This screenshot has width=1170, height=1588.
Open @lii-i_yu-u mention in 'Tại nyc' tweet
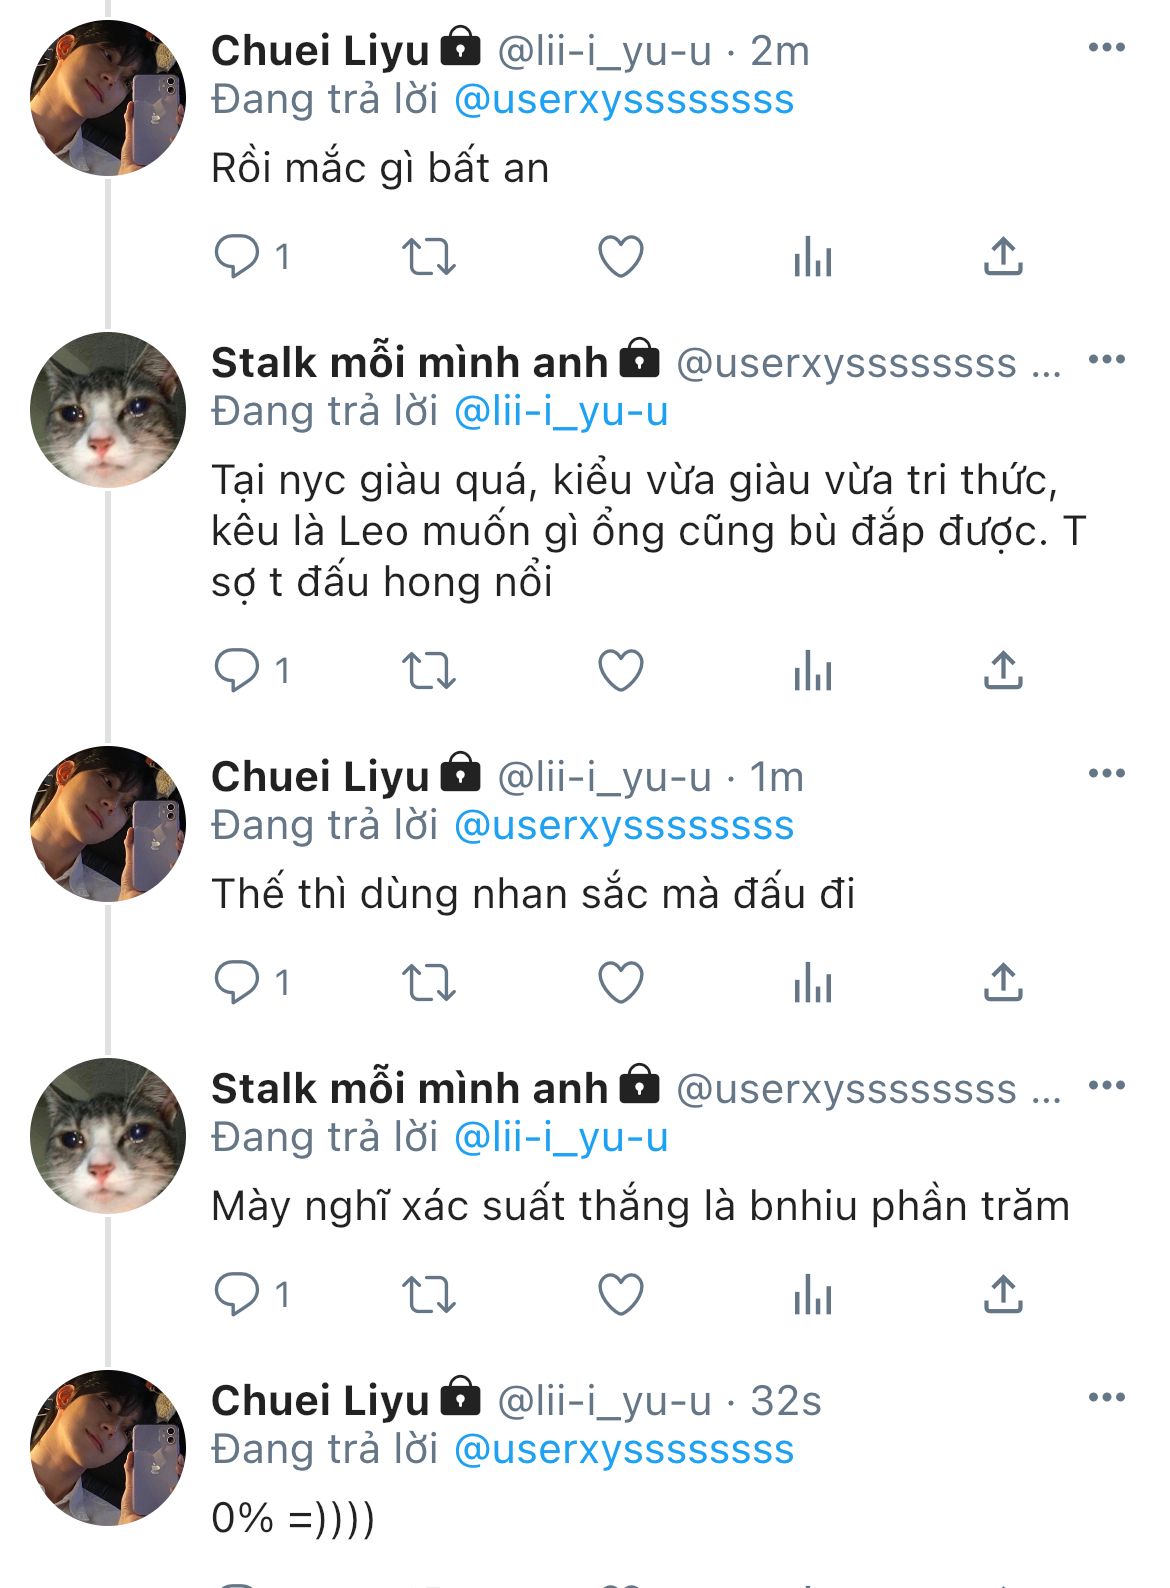click(x=561, y=412)
